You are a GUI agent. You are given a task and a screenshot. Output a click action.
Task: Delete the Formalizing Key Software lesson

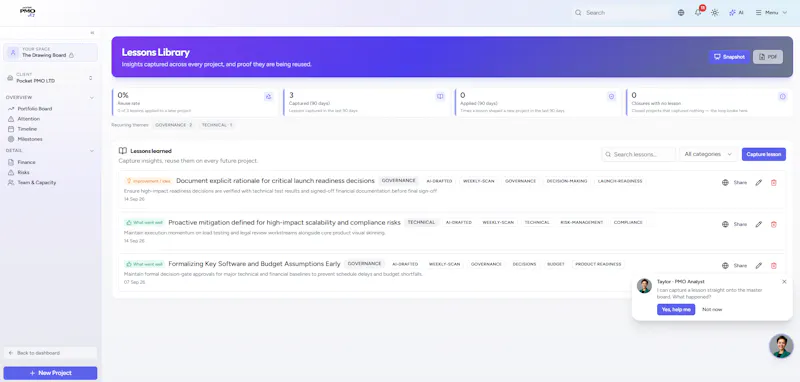773,266
